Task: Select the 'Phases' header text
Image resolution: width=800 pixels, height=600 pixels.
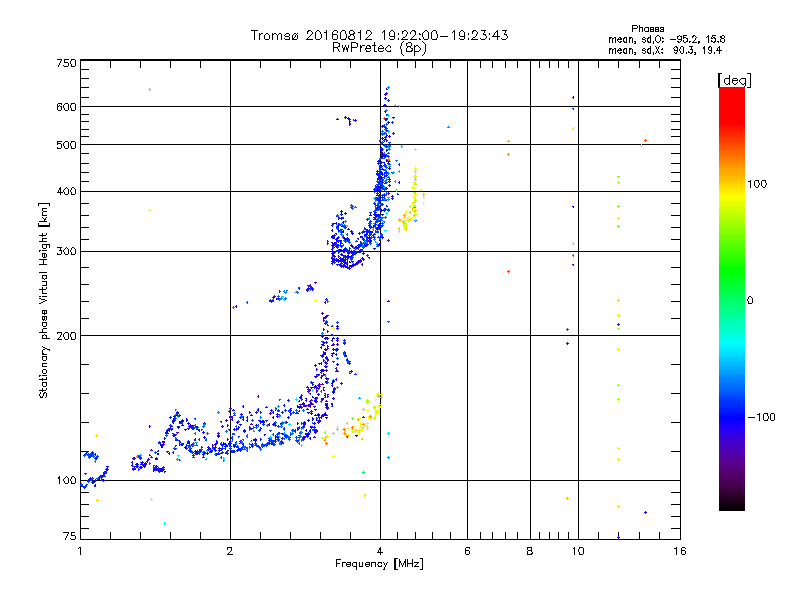Action: 647,29
